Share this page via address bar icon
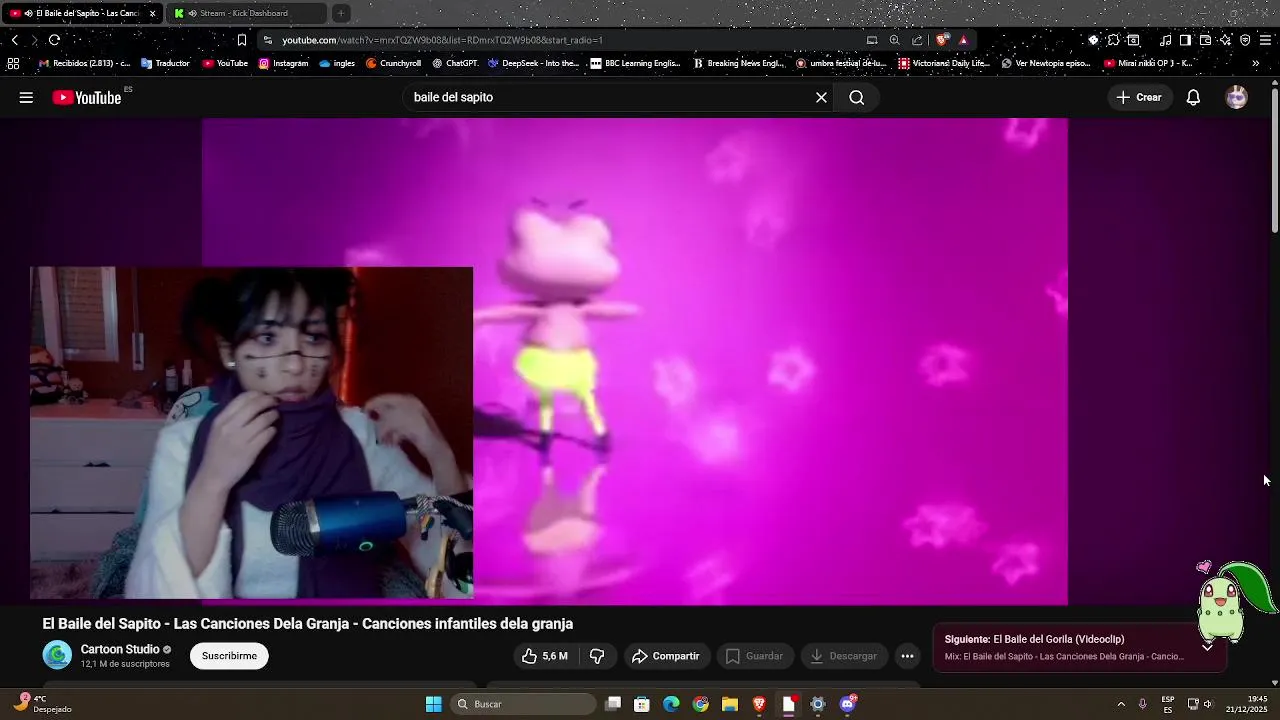This screenshot has height=720, width=1280. point(917,40)
